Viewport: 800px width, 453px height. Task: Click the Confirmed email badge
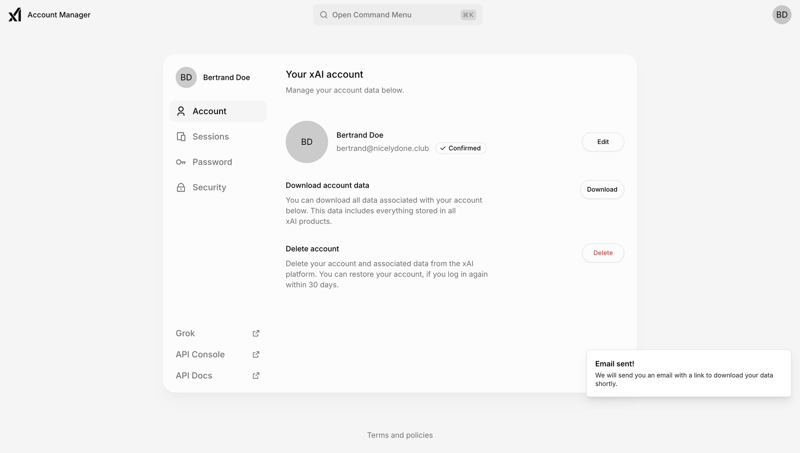click(461, 148)
